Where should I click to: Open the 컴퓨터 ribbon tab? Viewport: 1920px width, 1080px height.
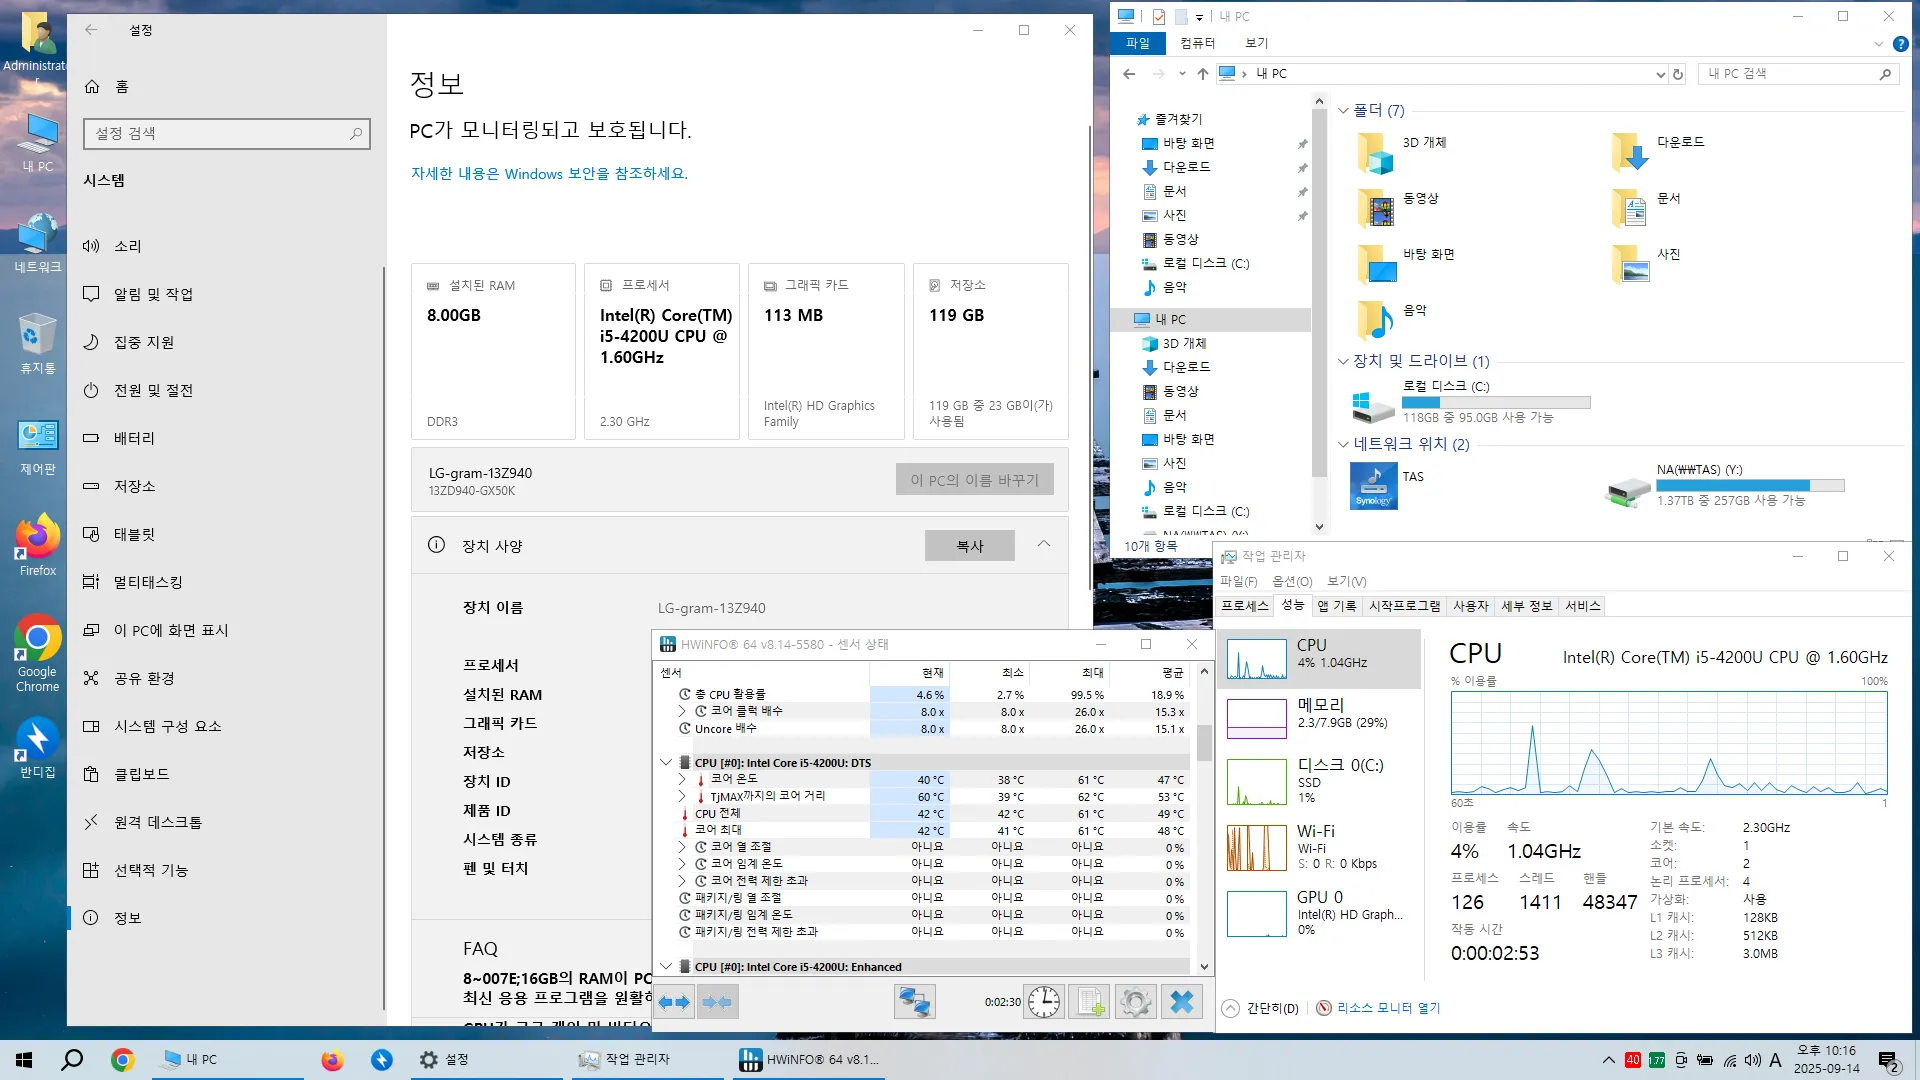pyautogui.click(x=1197, y=43)
